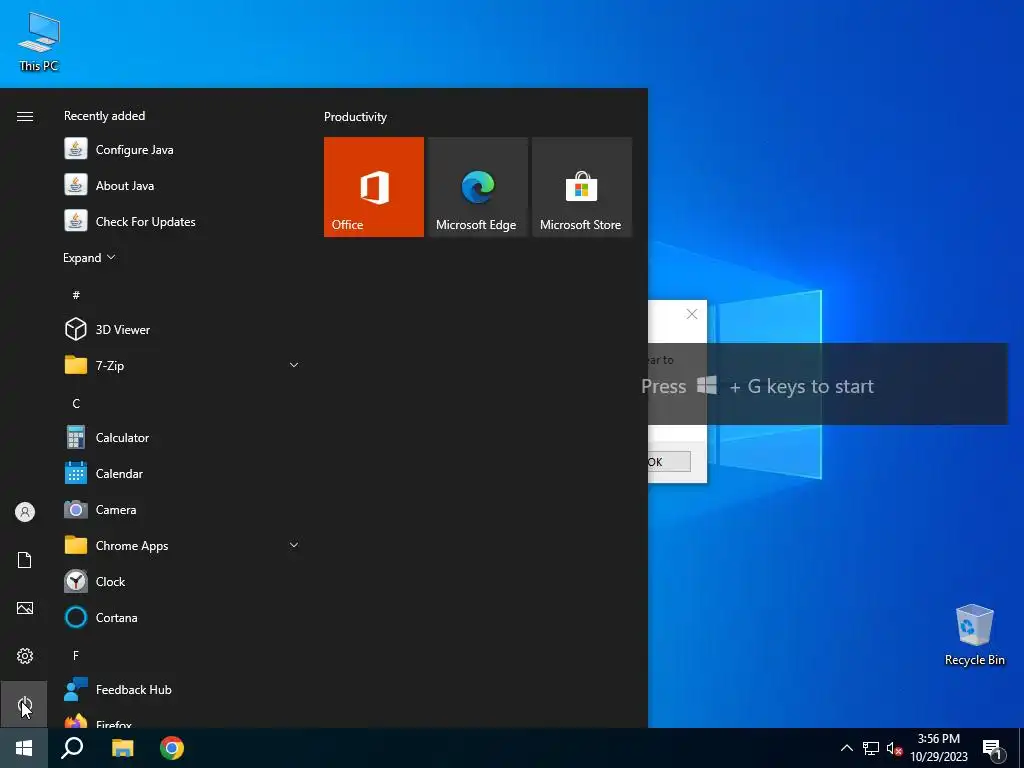Select the This PC desktop icon

point(39,41)
